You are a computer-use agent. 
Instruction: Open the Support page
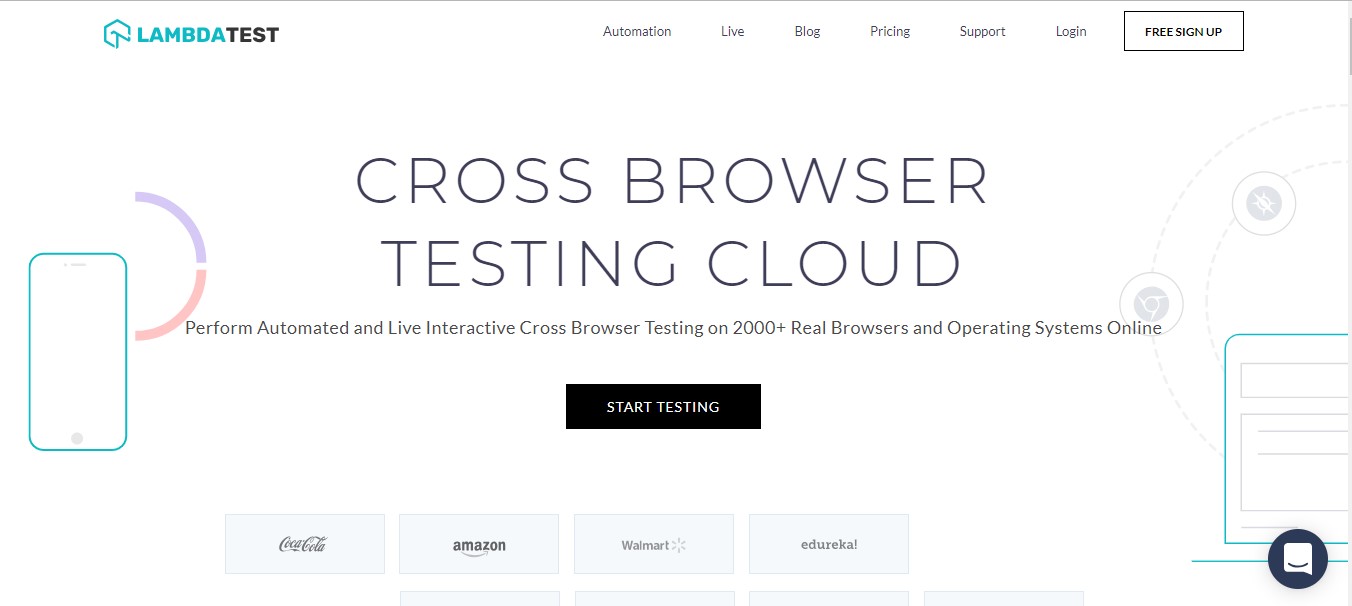982,31
